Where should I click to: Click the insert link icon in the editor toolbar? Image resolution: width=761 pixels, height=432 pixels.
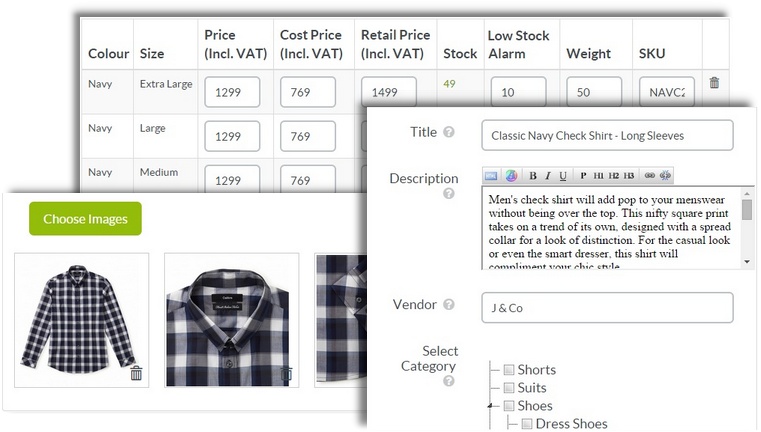pos(648,176)
